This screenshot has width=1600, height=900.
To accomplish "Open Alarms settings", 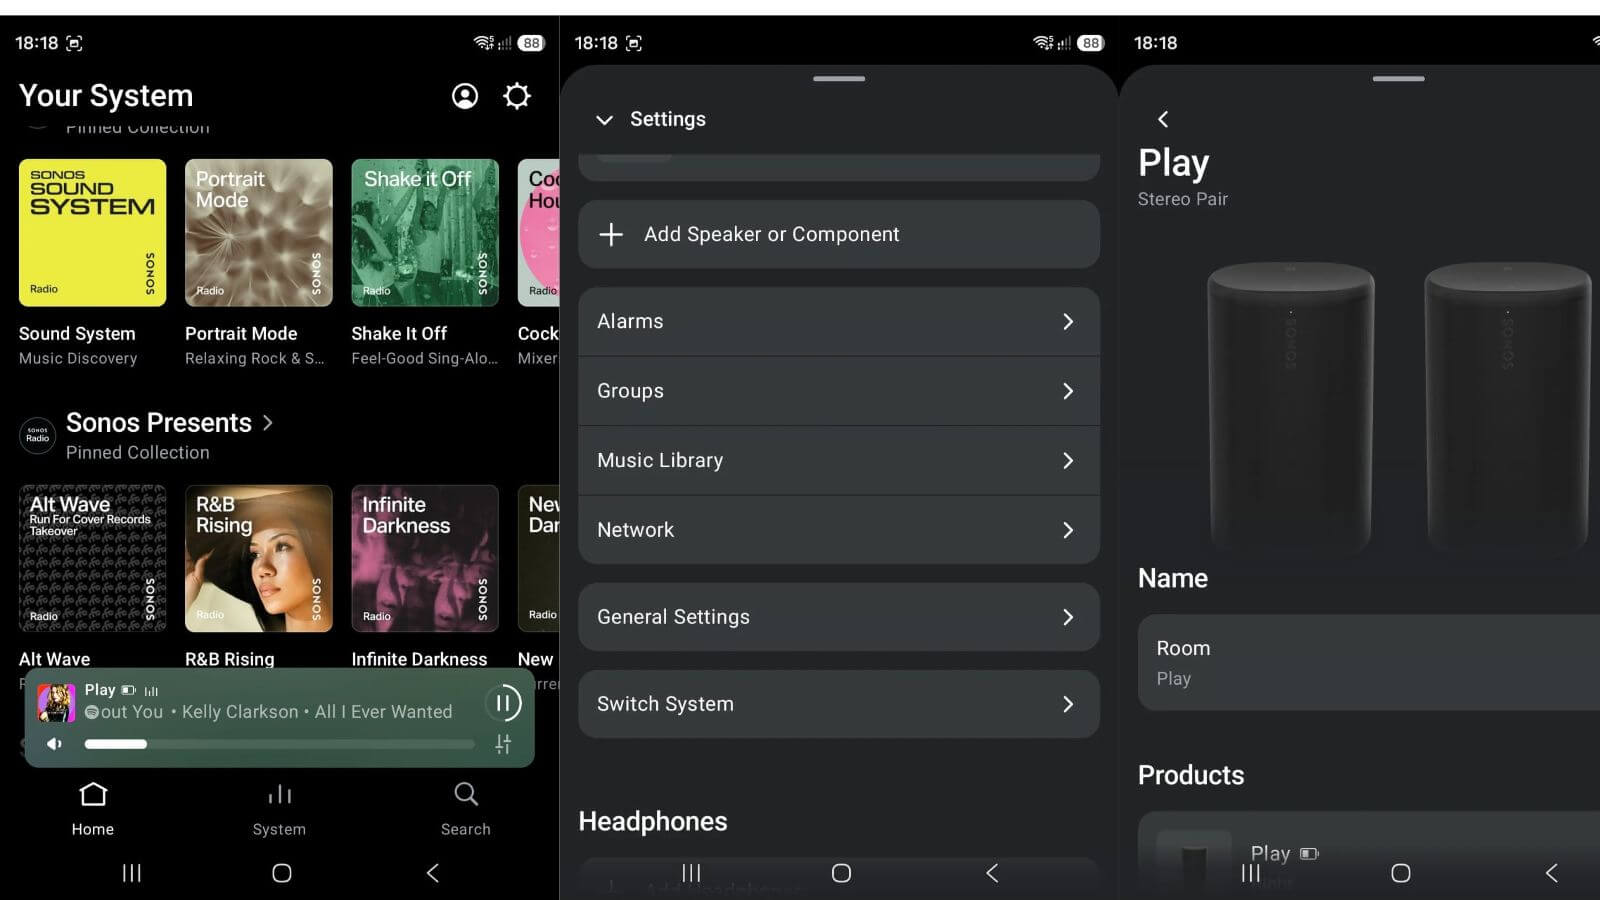I will point(839,322).
